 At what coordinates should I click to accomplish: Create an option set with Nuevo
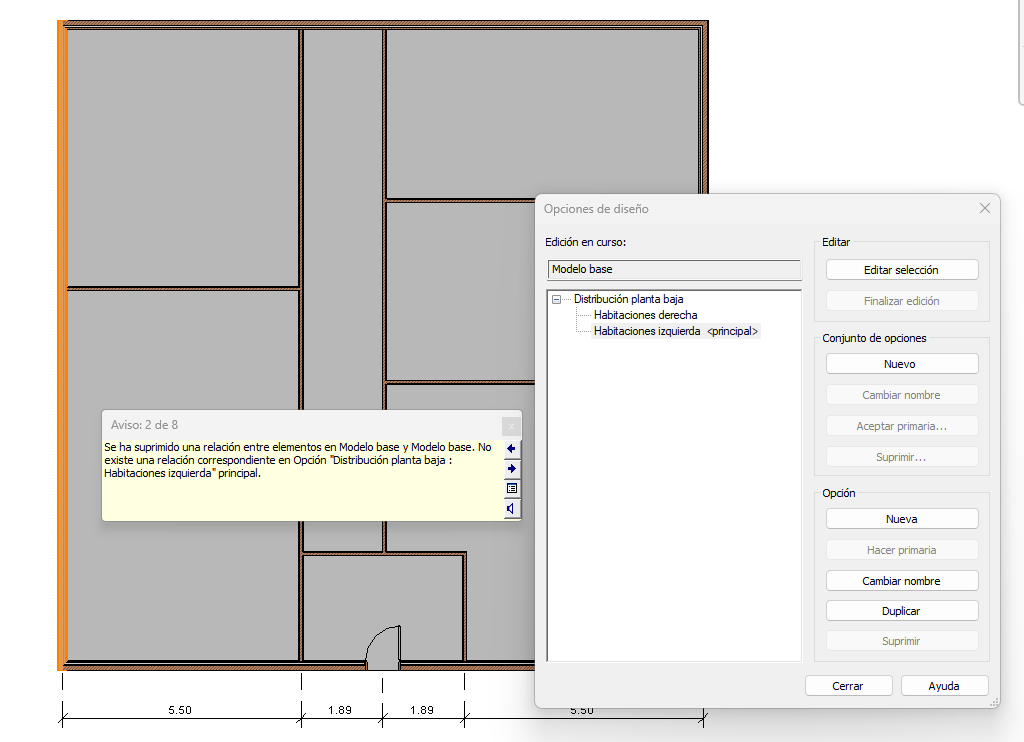(x=901, y=364)
